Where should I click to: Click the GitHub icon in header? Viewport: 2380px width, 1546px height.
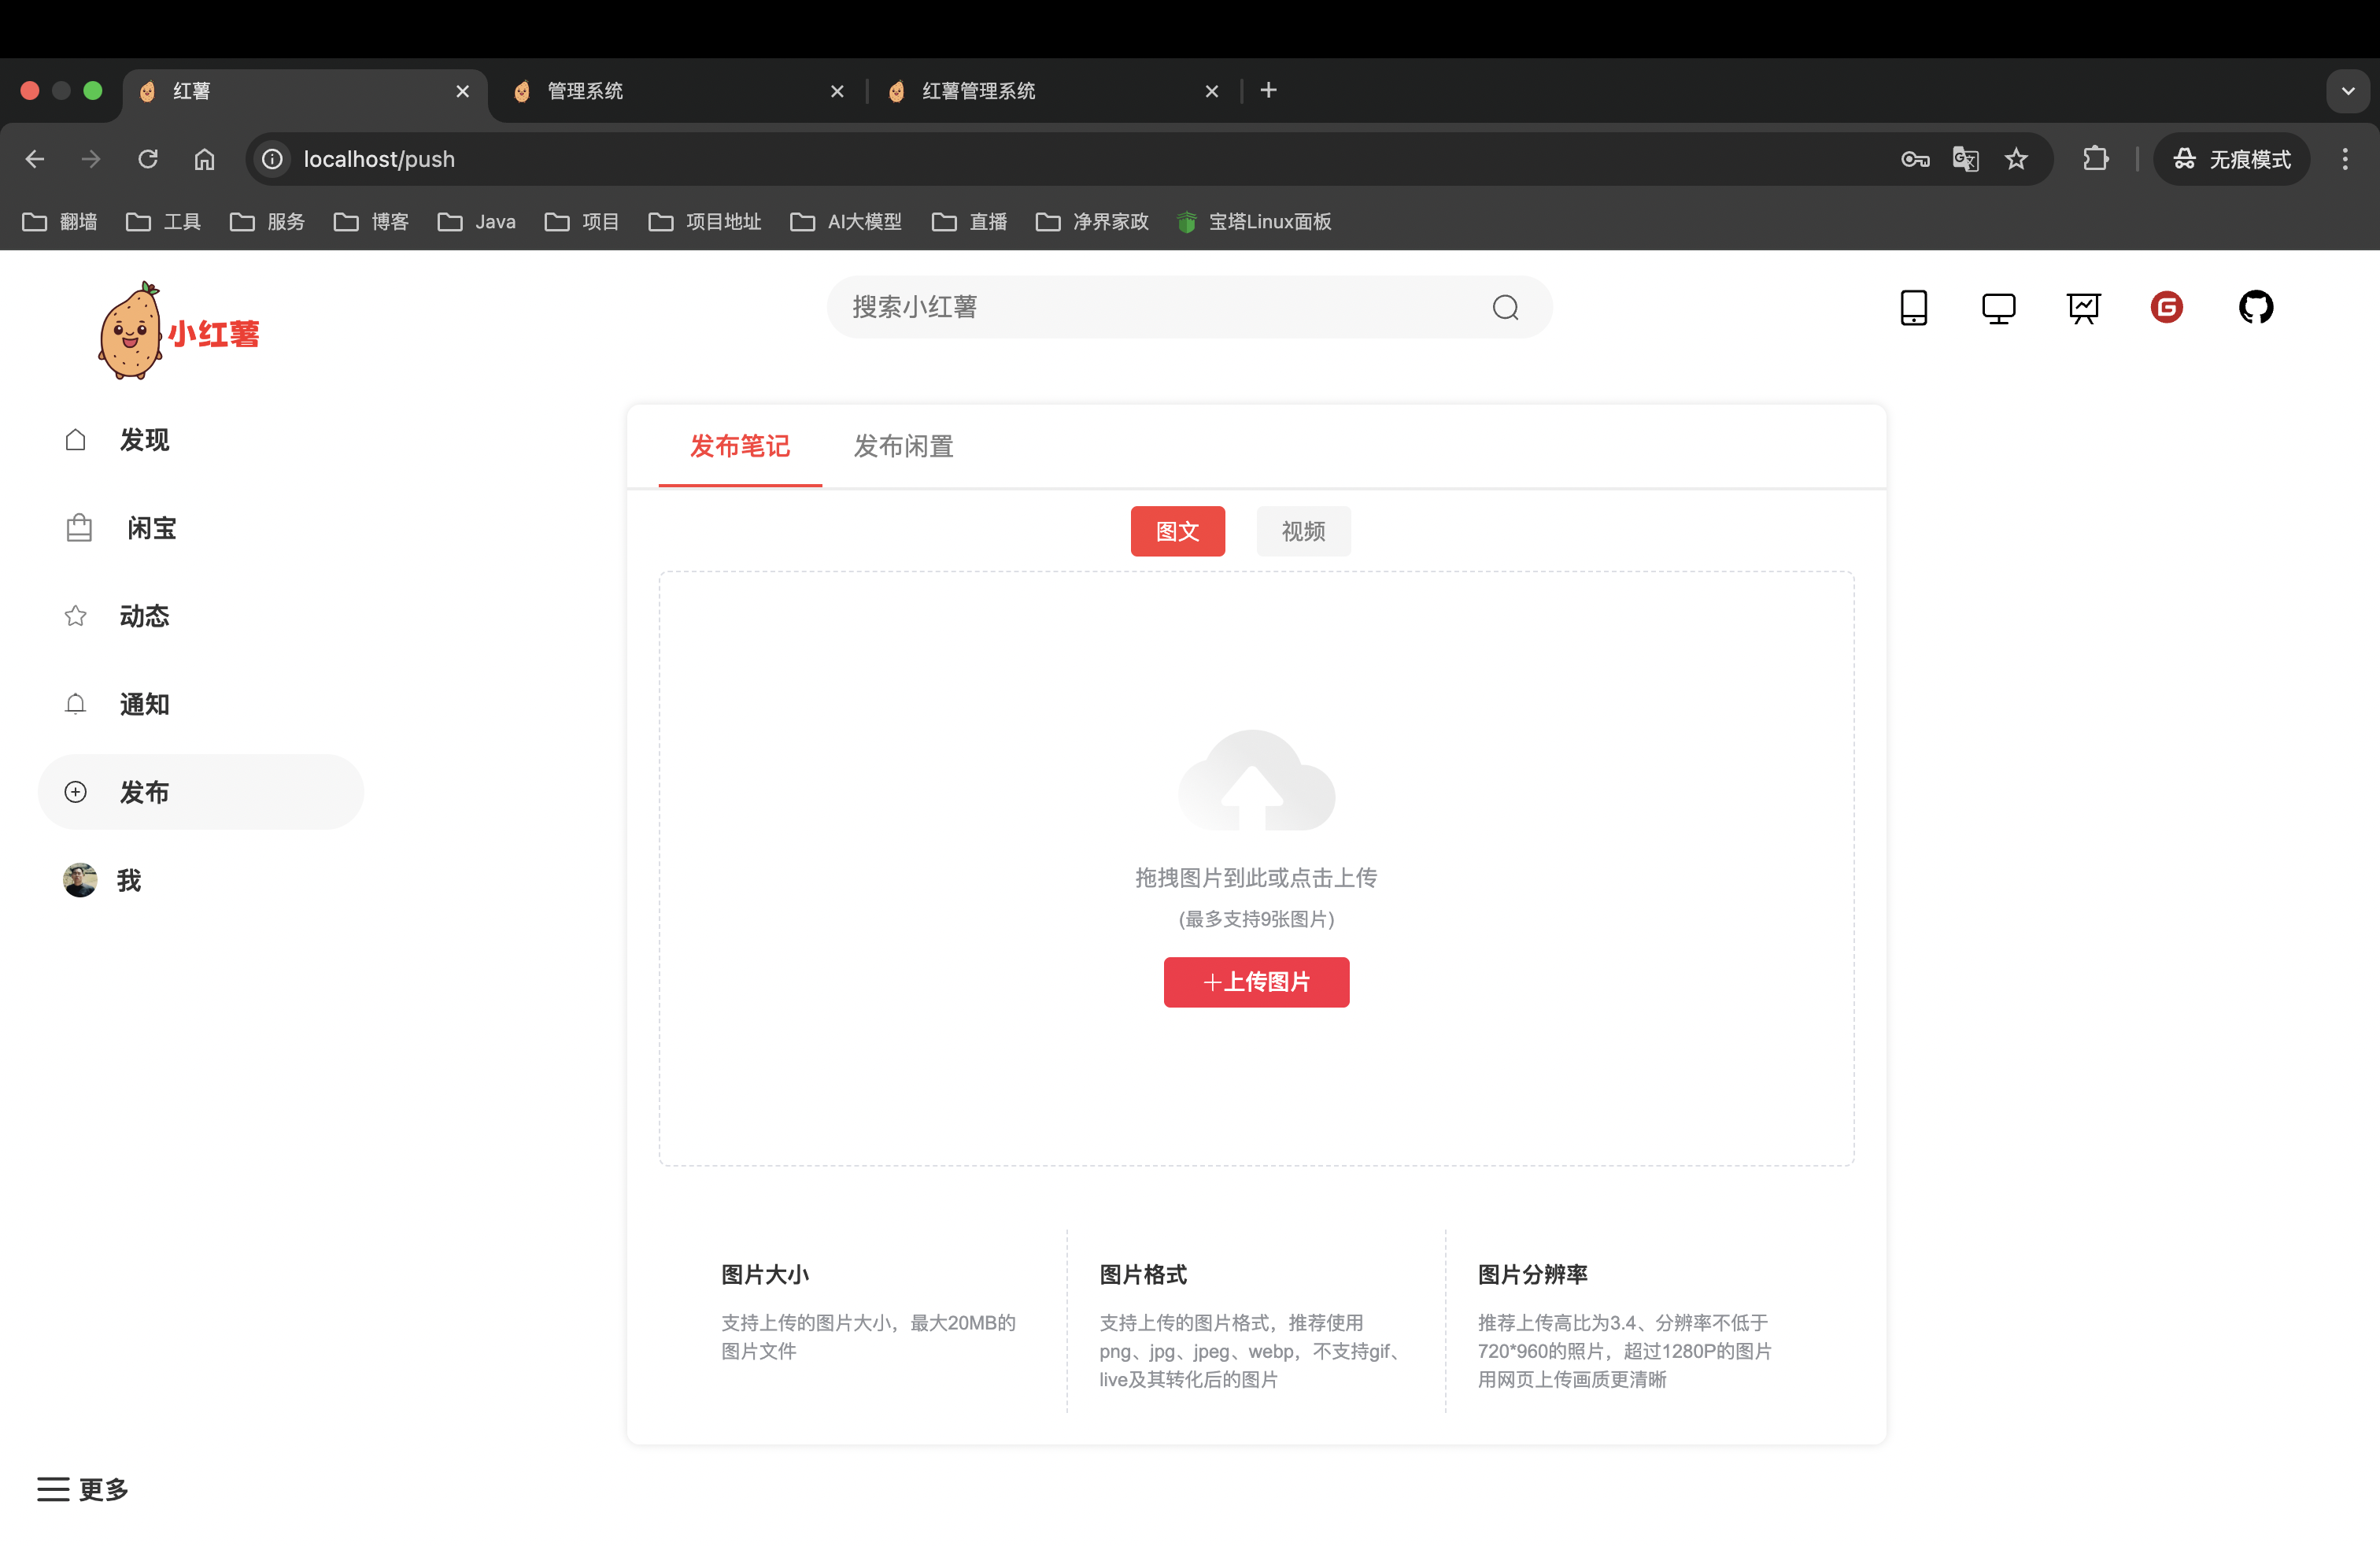click(x=2255, y=307)
